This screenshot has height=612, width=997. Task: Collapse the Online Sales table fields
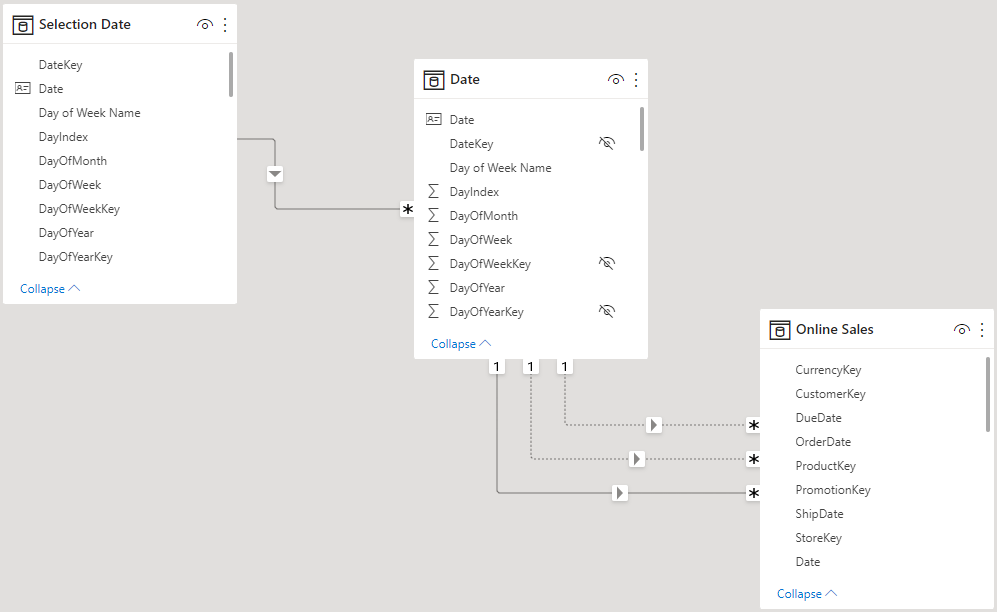pyautogui.click(x=807, y=594)
